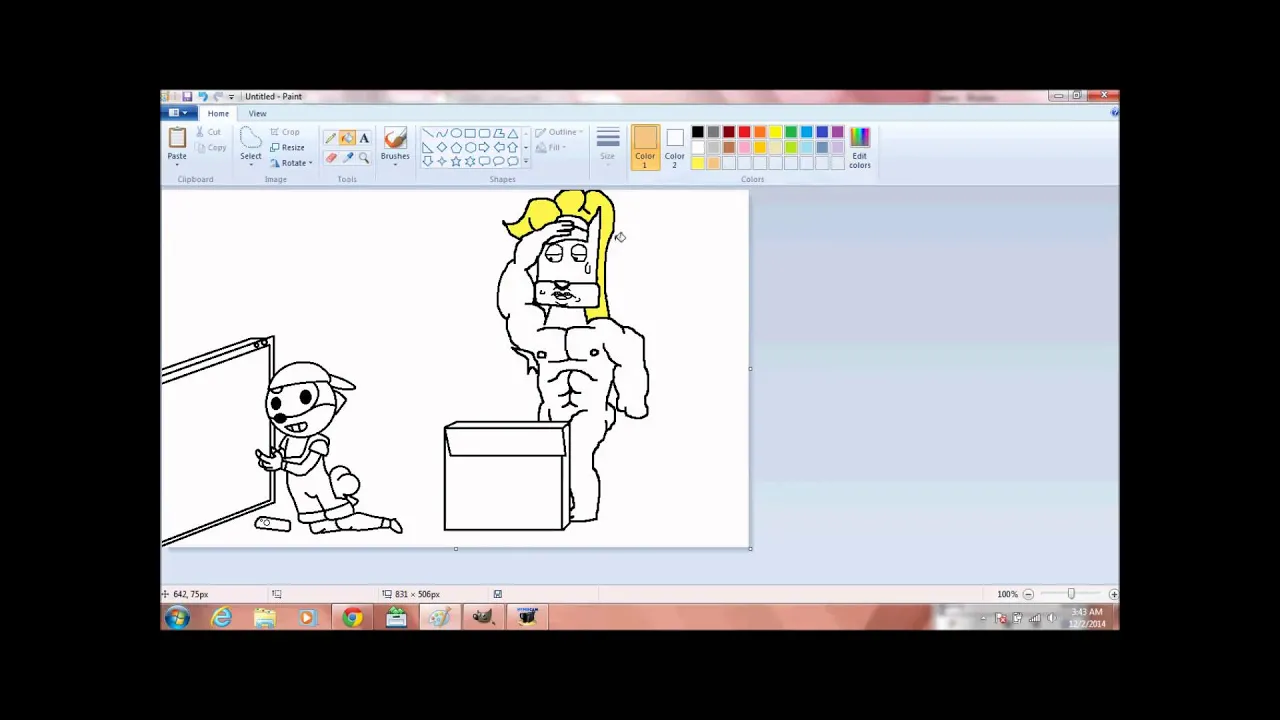This screenshot has height=720, width=1280.
Task: Toggle Color 1 as active color
Action: click(645, 145)
